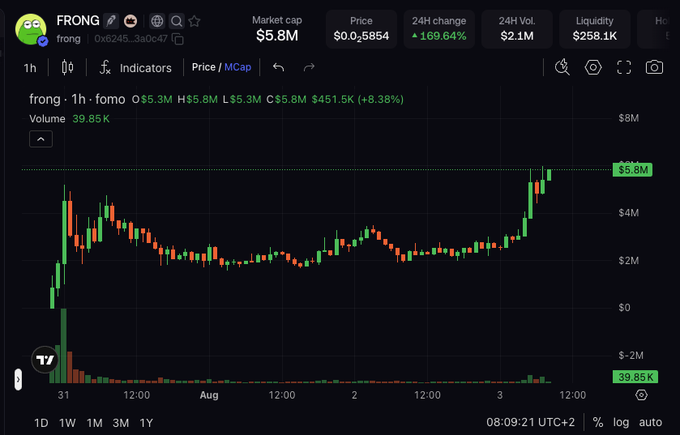Expand the left side panel arrow
Screen dimensions: 680x435
[18, 379]
